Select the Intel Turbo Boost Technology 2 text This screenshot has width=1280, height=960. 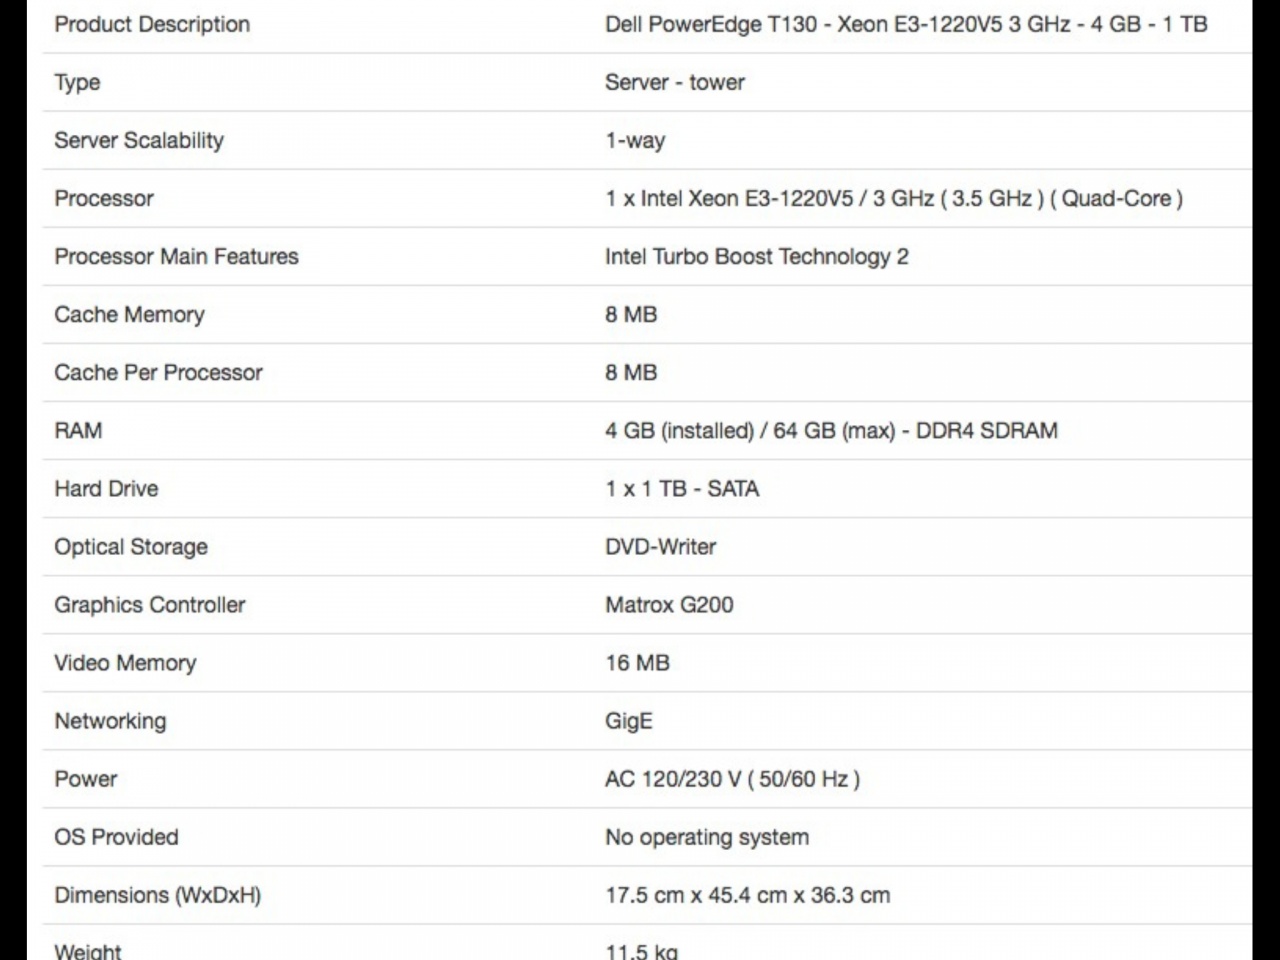click(756, 256)
